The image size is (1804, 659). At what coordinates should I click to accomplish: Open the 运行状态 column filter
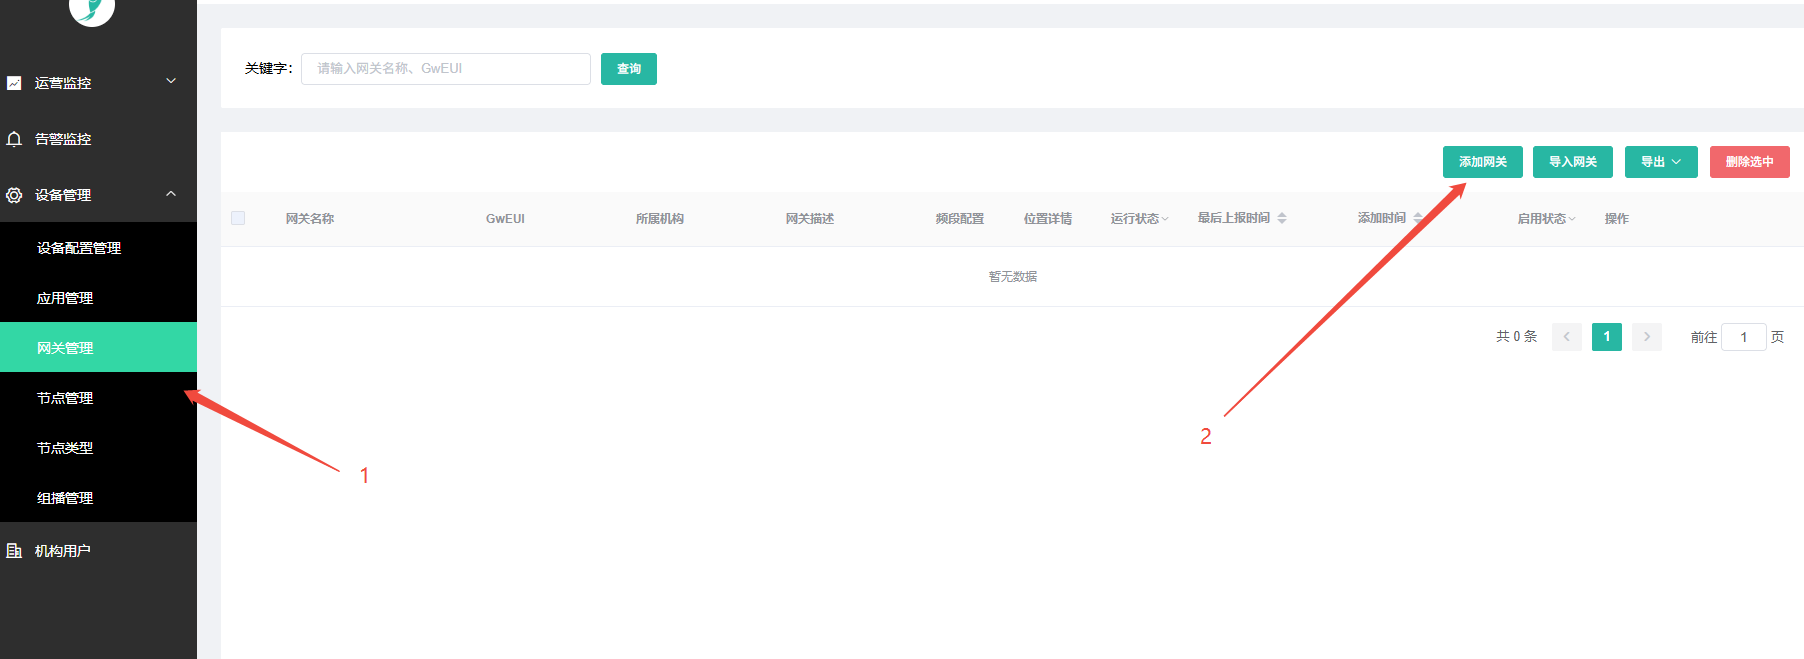[1139, 219]
